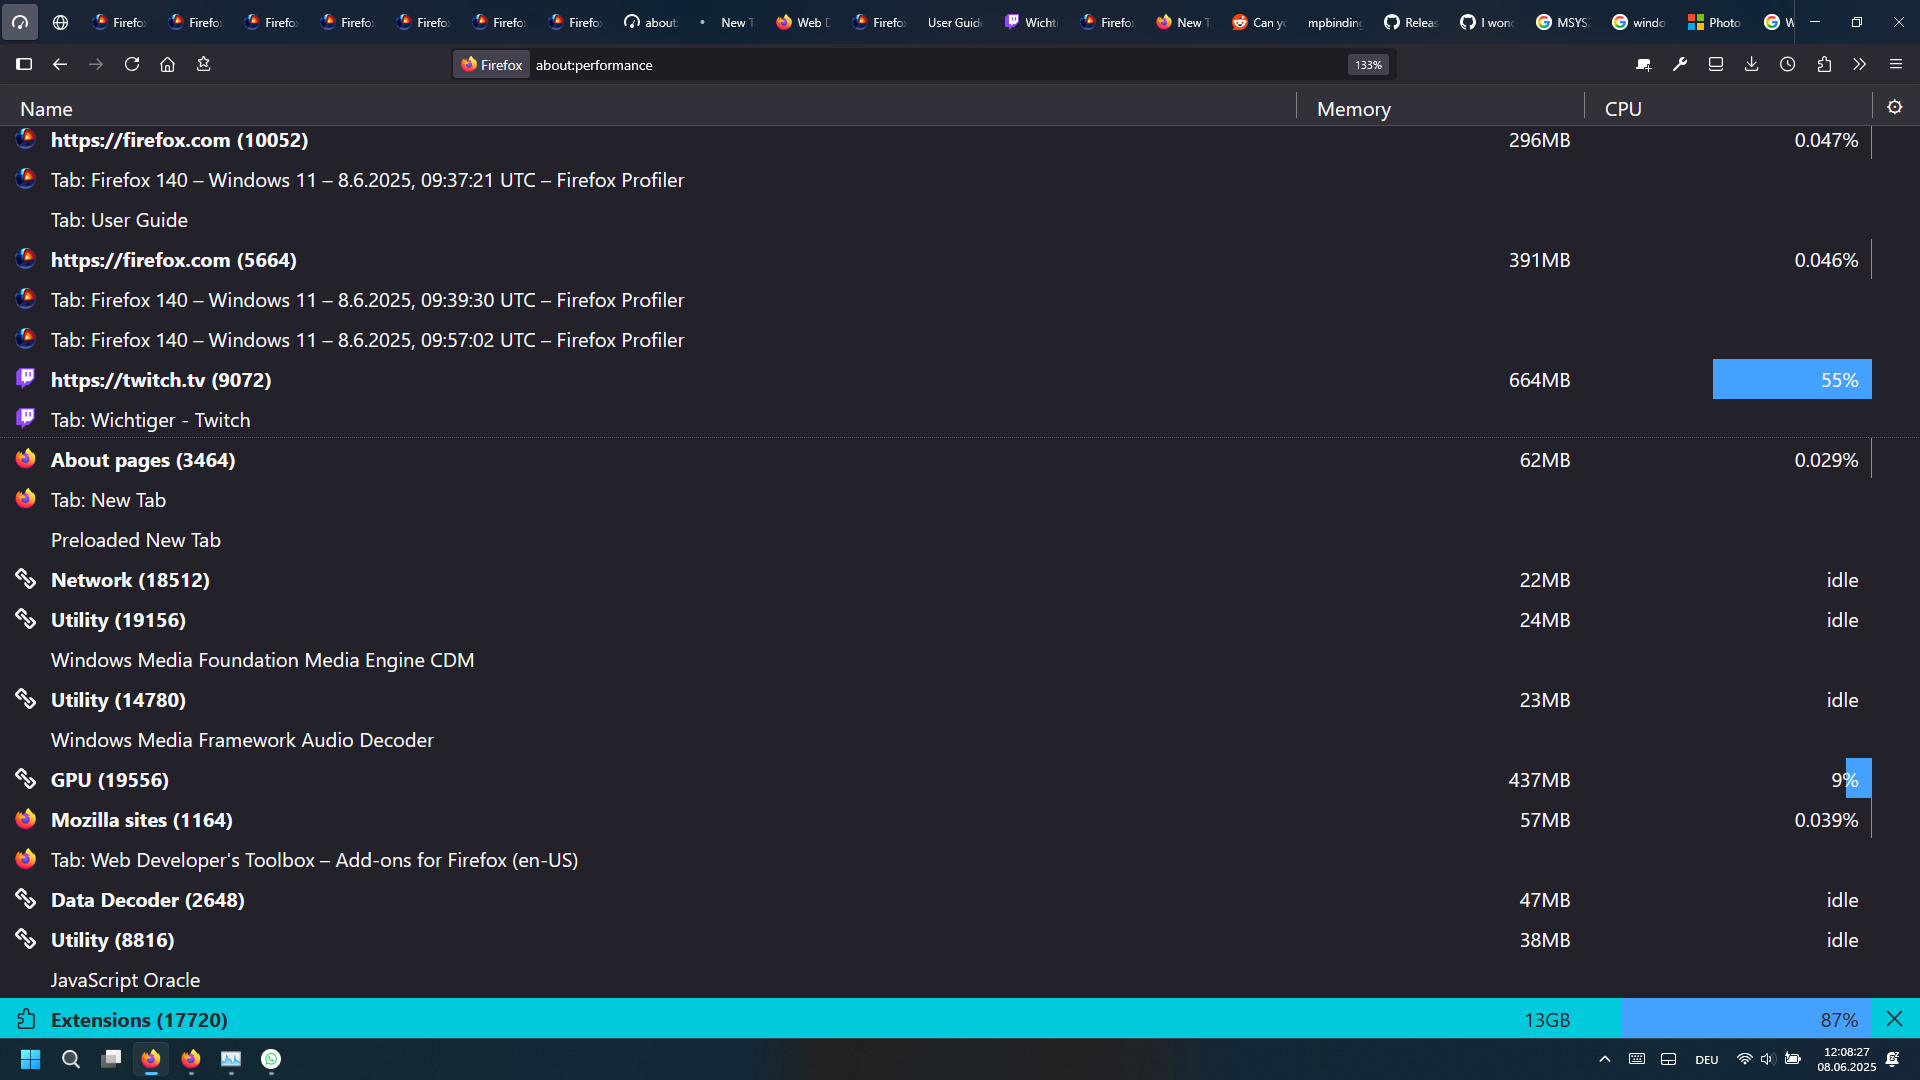Switch to the 'mpbinding' tab
The height and width of the screenshot is (1080, 1920).
pyautogui.click(x=1335, y=22)
